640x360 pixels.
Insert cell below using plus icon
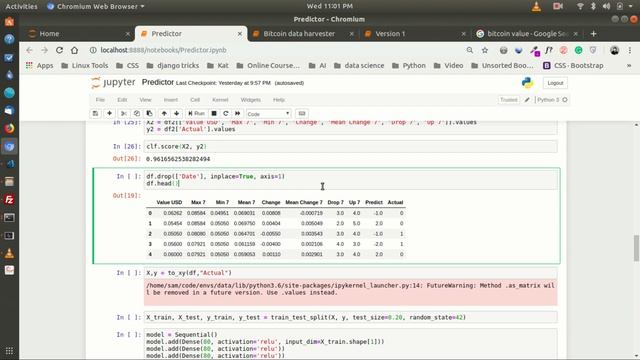(109, 113)
